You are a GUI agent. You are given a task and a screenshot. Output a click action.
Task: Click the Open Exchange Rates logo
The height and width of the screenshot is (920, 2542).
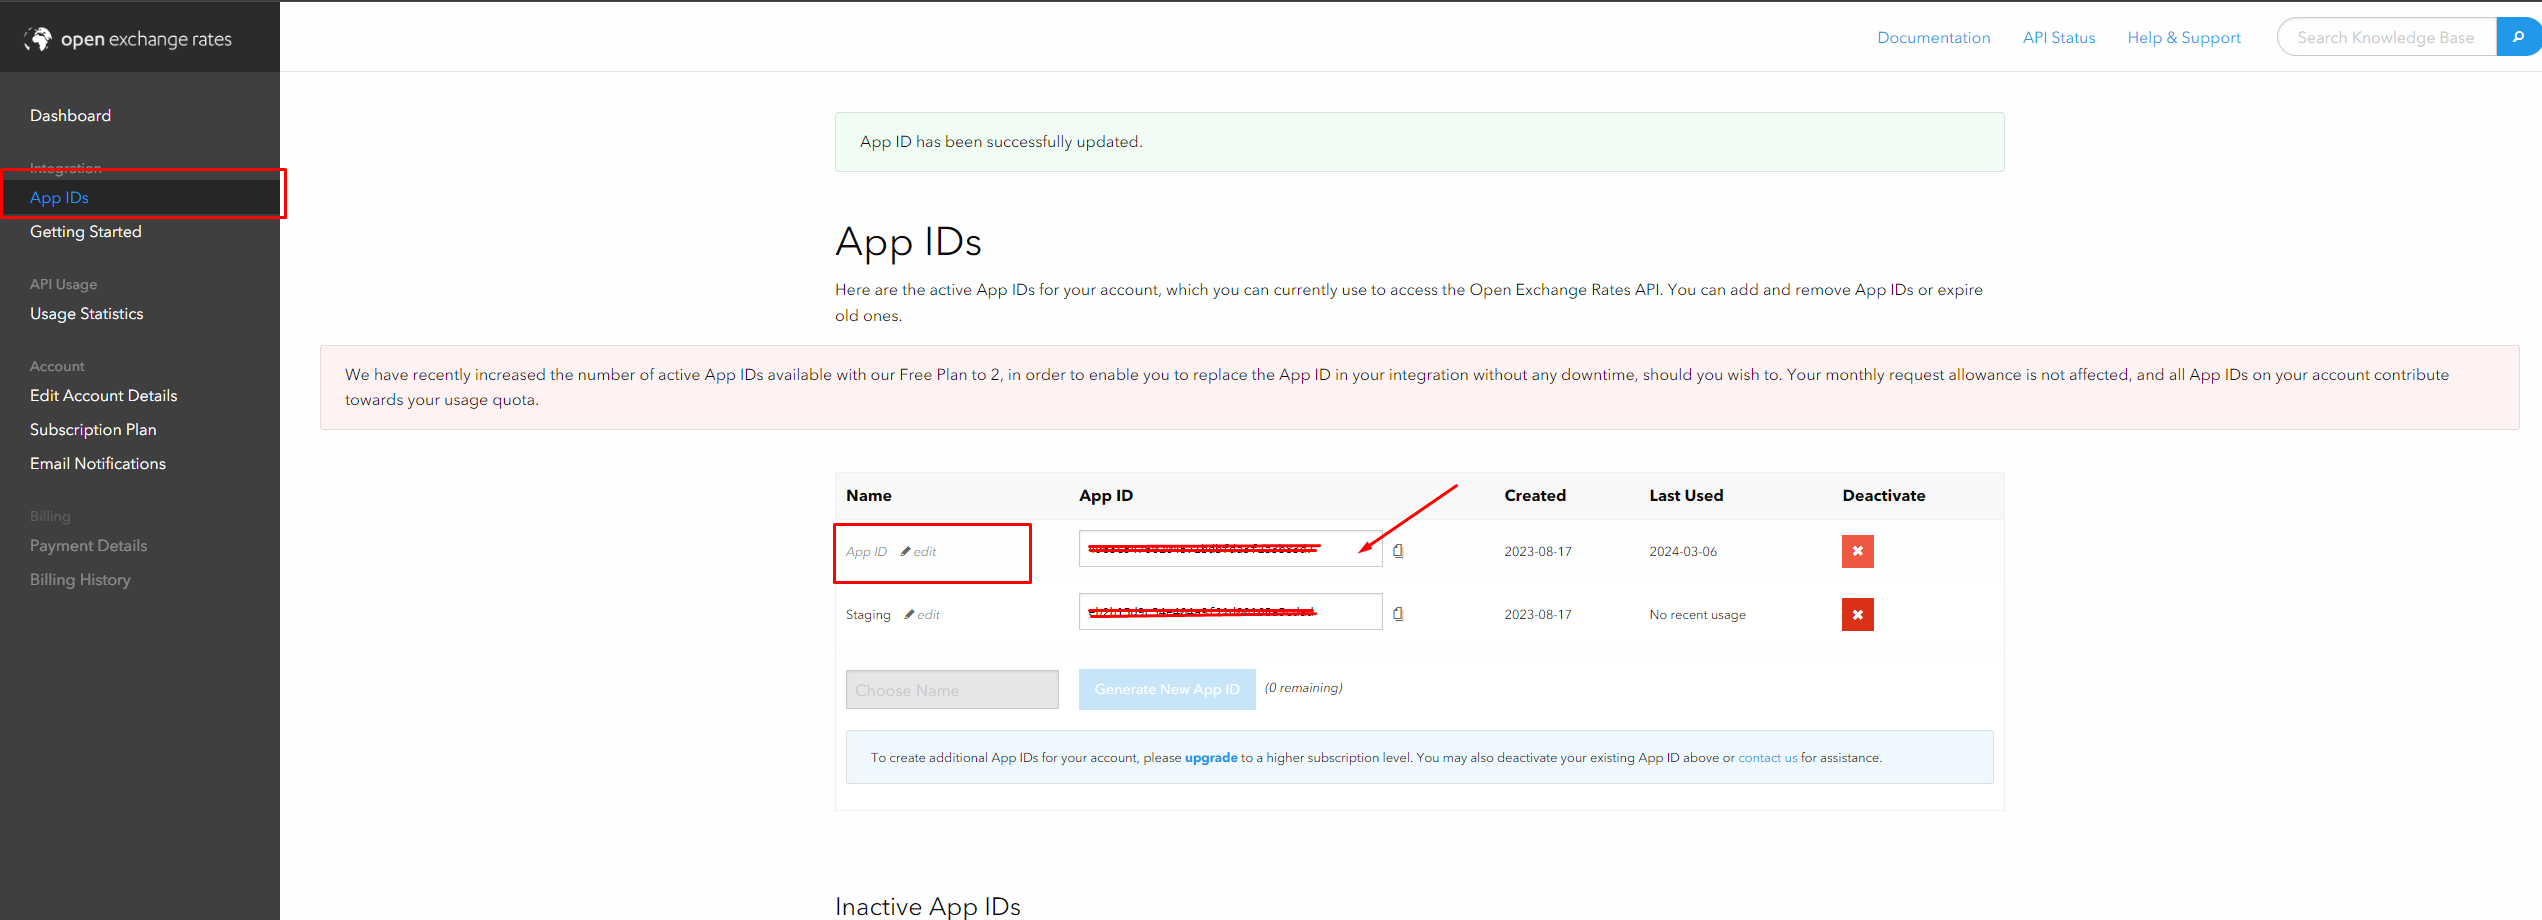128,39
